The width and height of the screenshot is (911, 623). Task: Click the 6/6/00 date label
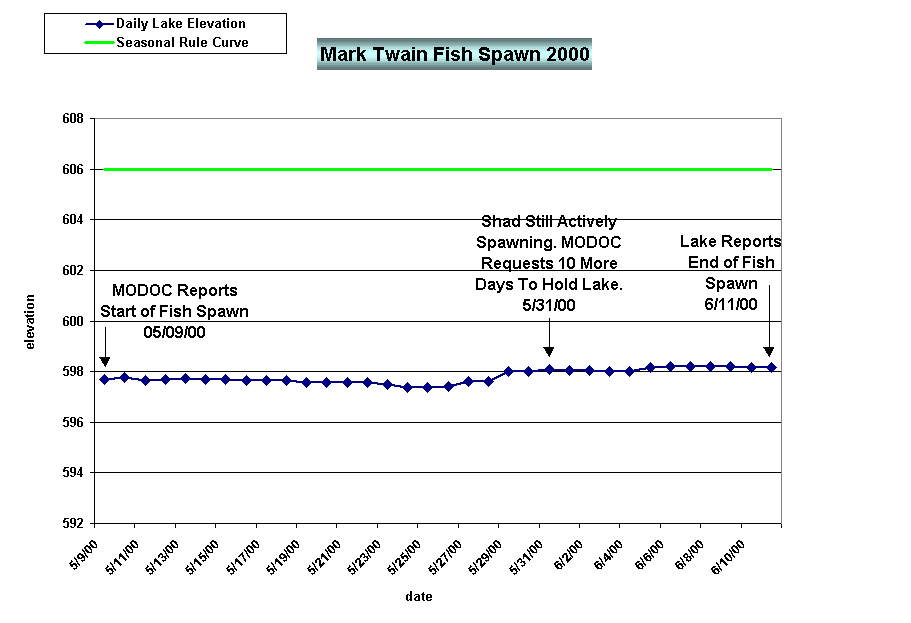coord(649,555)
